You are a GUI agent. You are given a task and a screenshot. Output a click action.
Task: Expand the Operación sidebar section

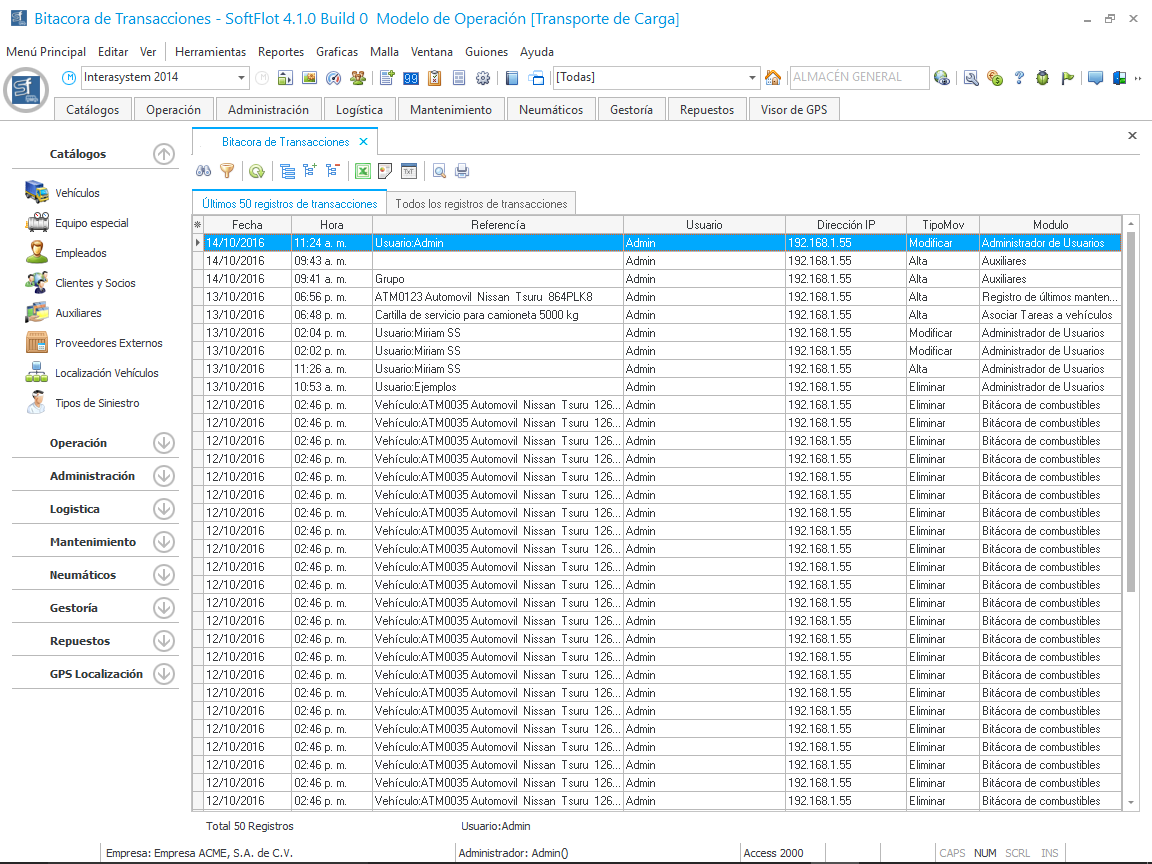164,443
